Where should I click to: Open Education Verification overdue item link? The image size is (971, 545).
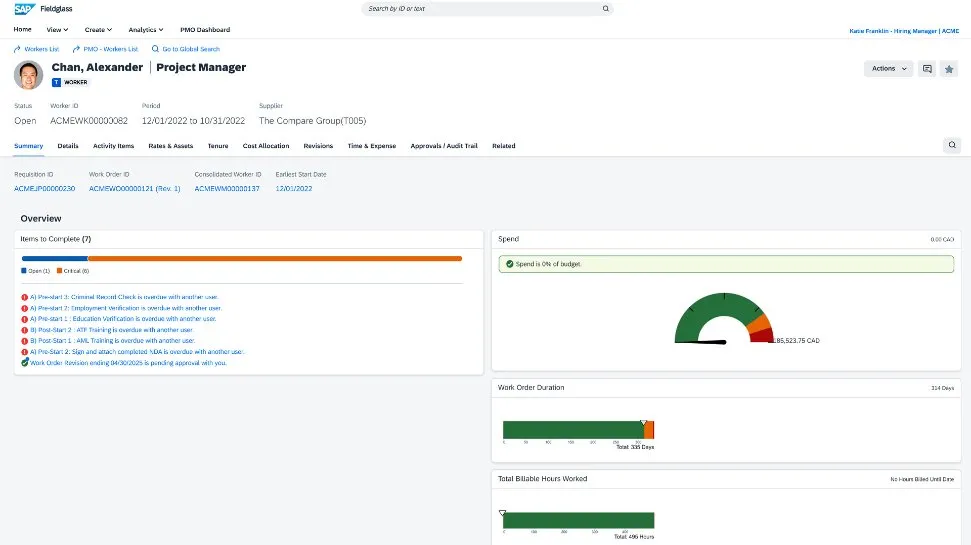pyautogui.click(x=123, y=319)
